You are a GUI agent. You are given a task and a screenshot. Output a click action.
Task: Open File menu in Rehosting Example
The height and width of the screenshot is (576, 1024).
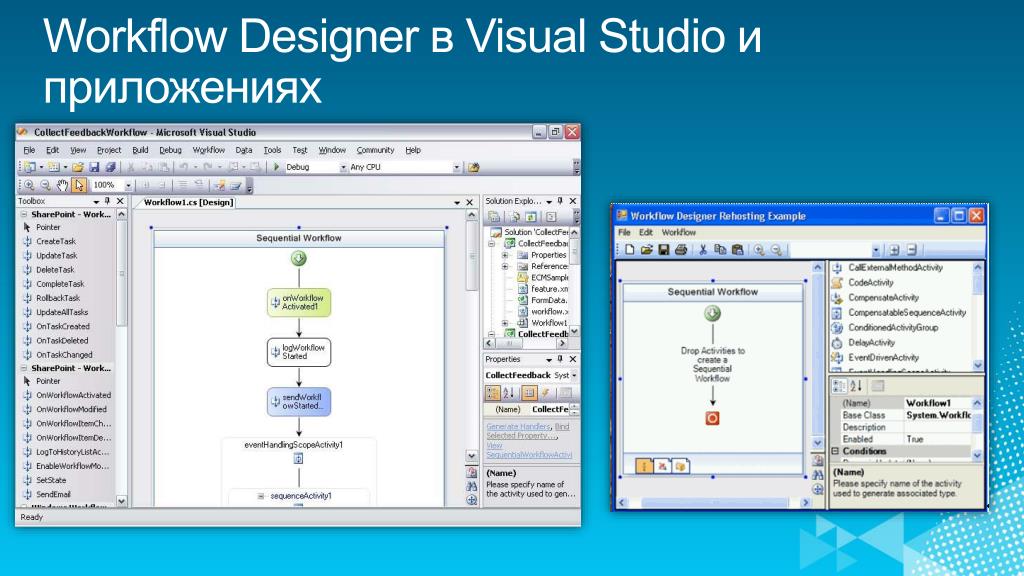tap(624, 232)
